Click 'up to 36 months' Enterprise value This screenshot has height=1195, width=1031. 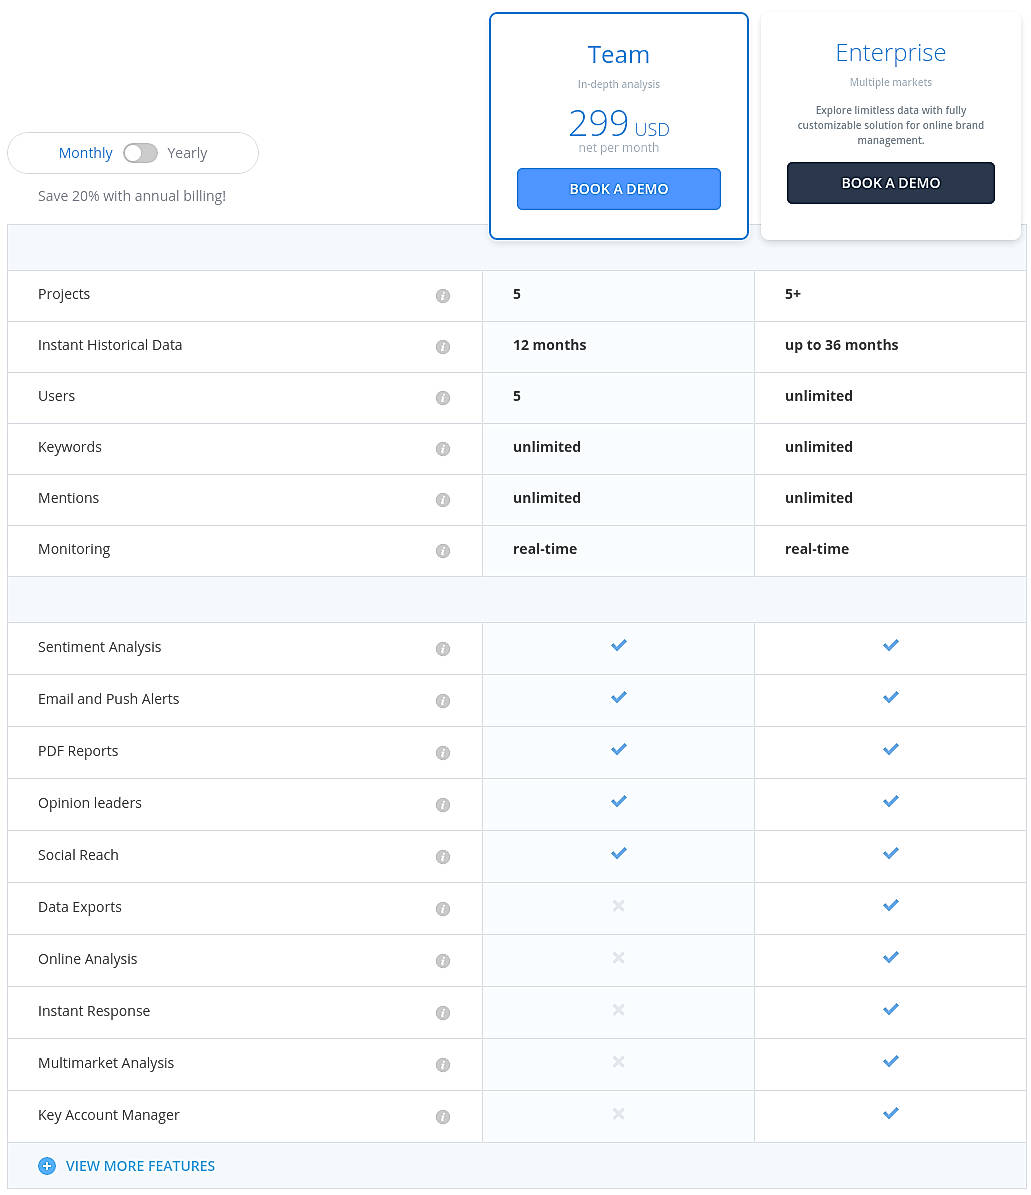(x=841, y=345)
